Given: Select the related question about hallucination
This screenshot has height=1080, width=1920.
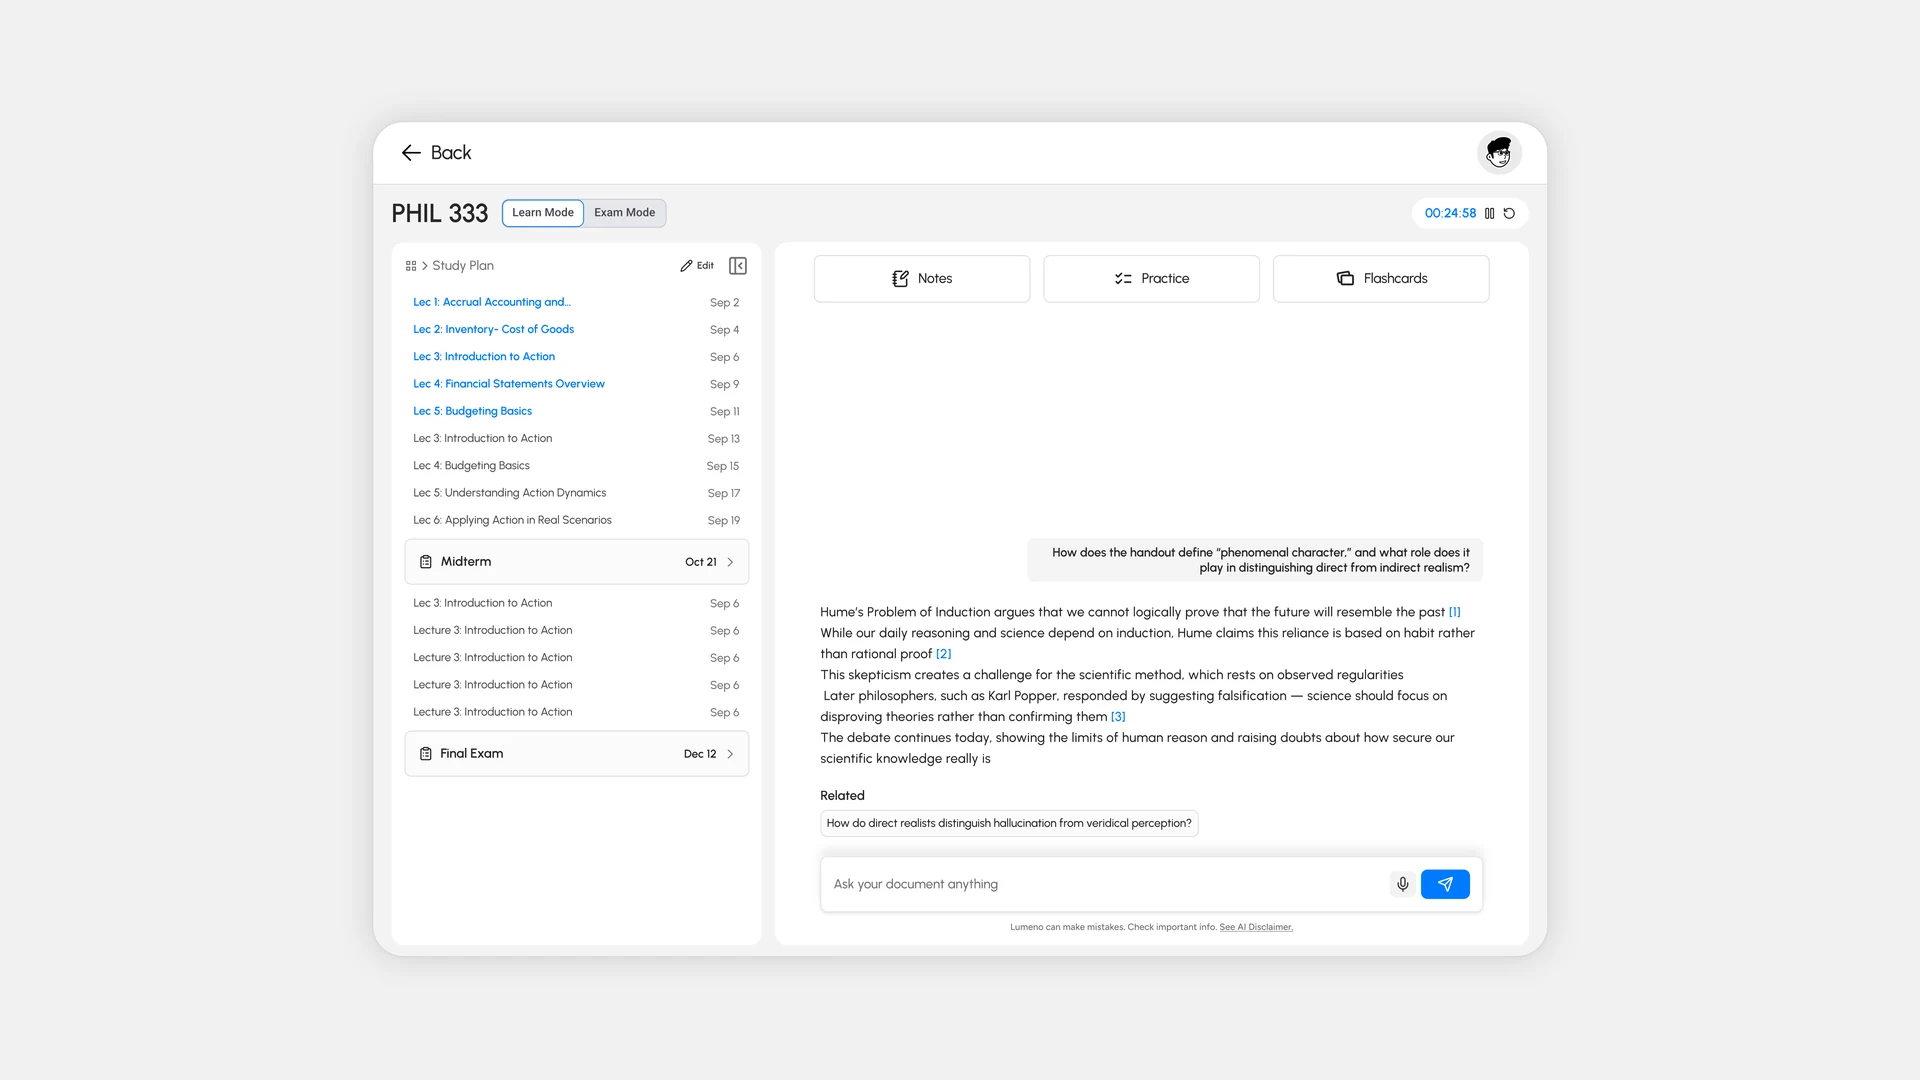Looking at the screenshot, I should [x=1009, y=823].
